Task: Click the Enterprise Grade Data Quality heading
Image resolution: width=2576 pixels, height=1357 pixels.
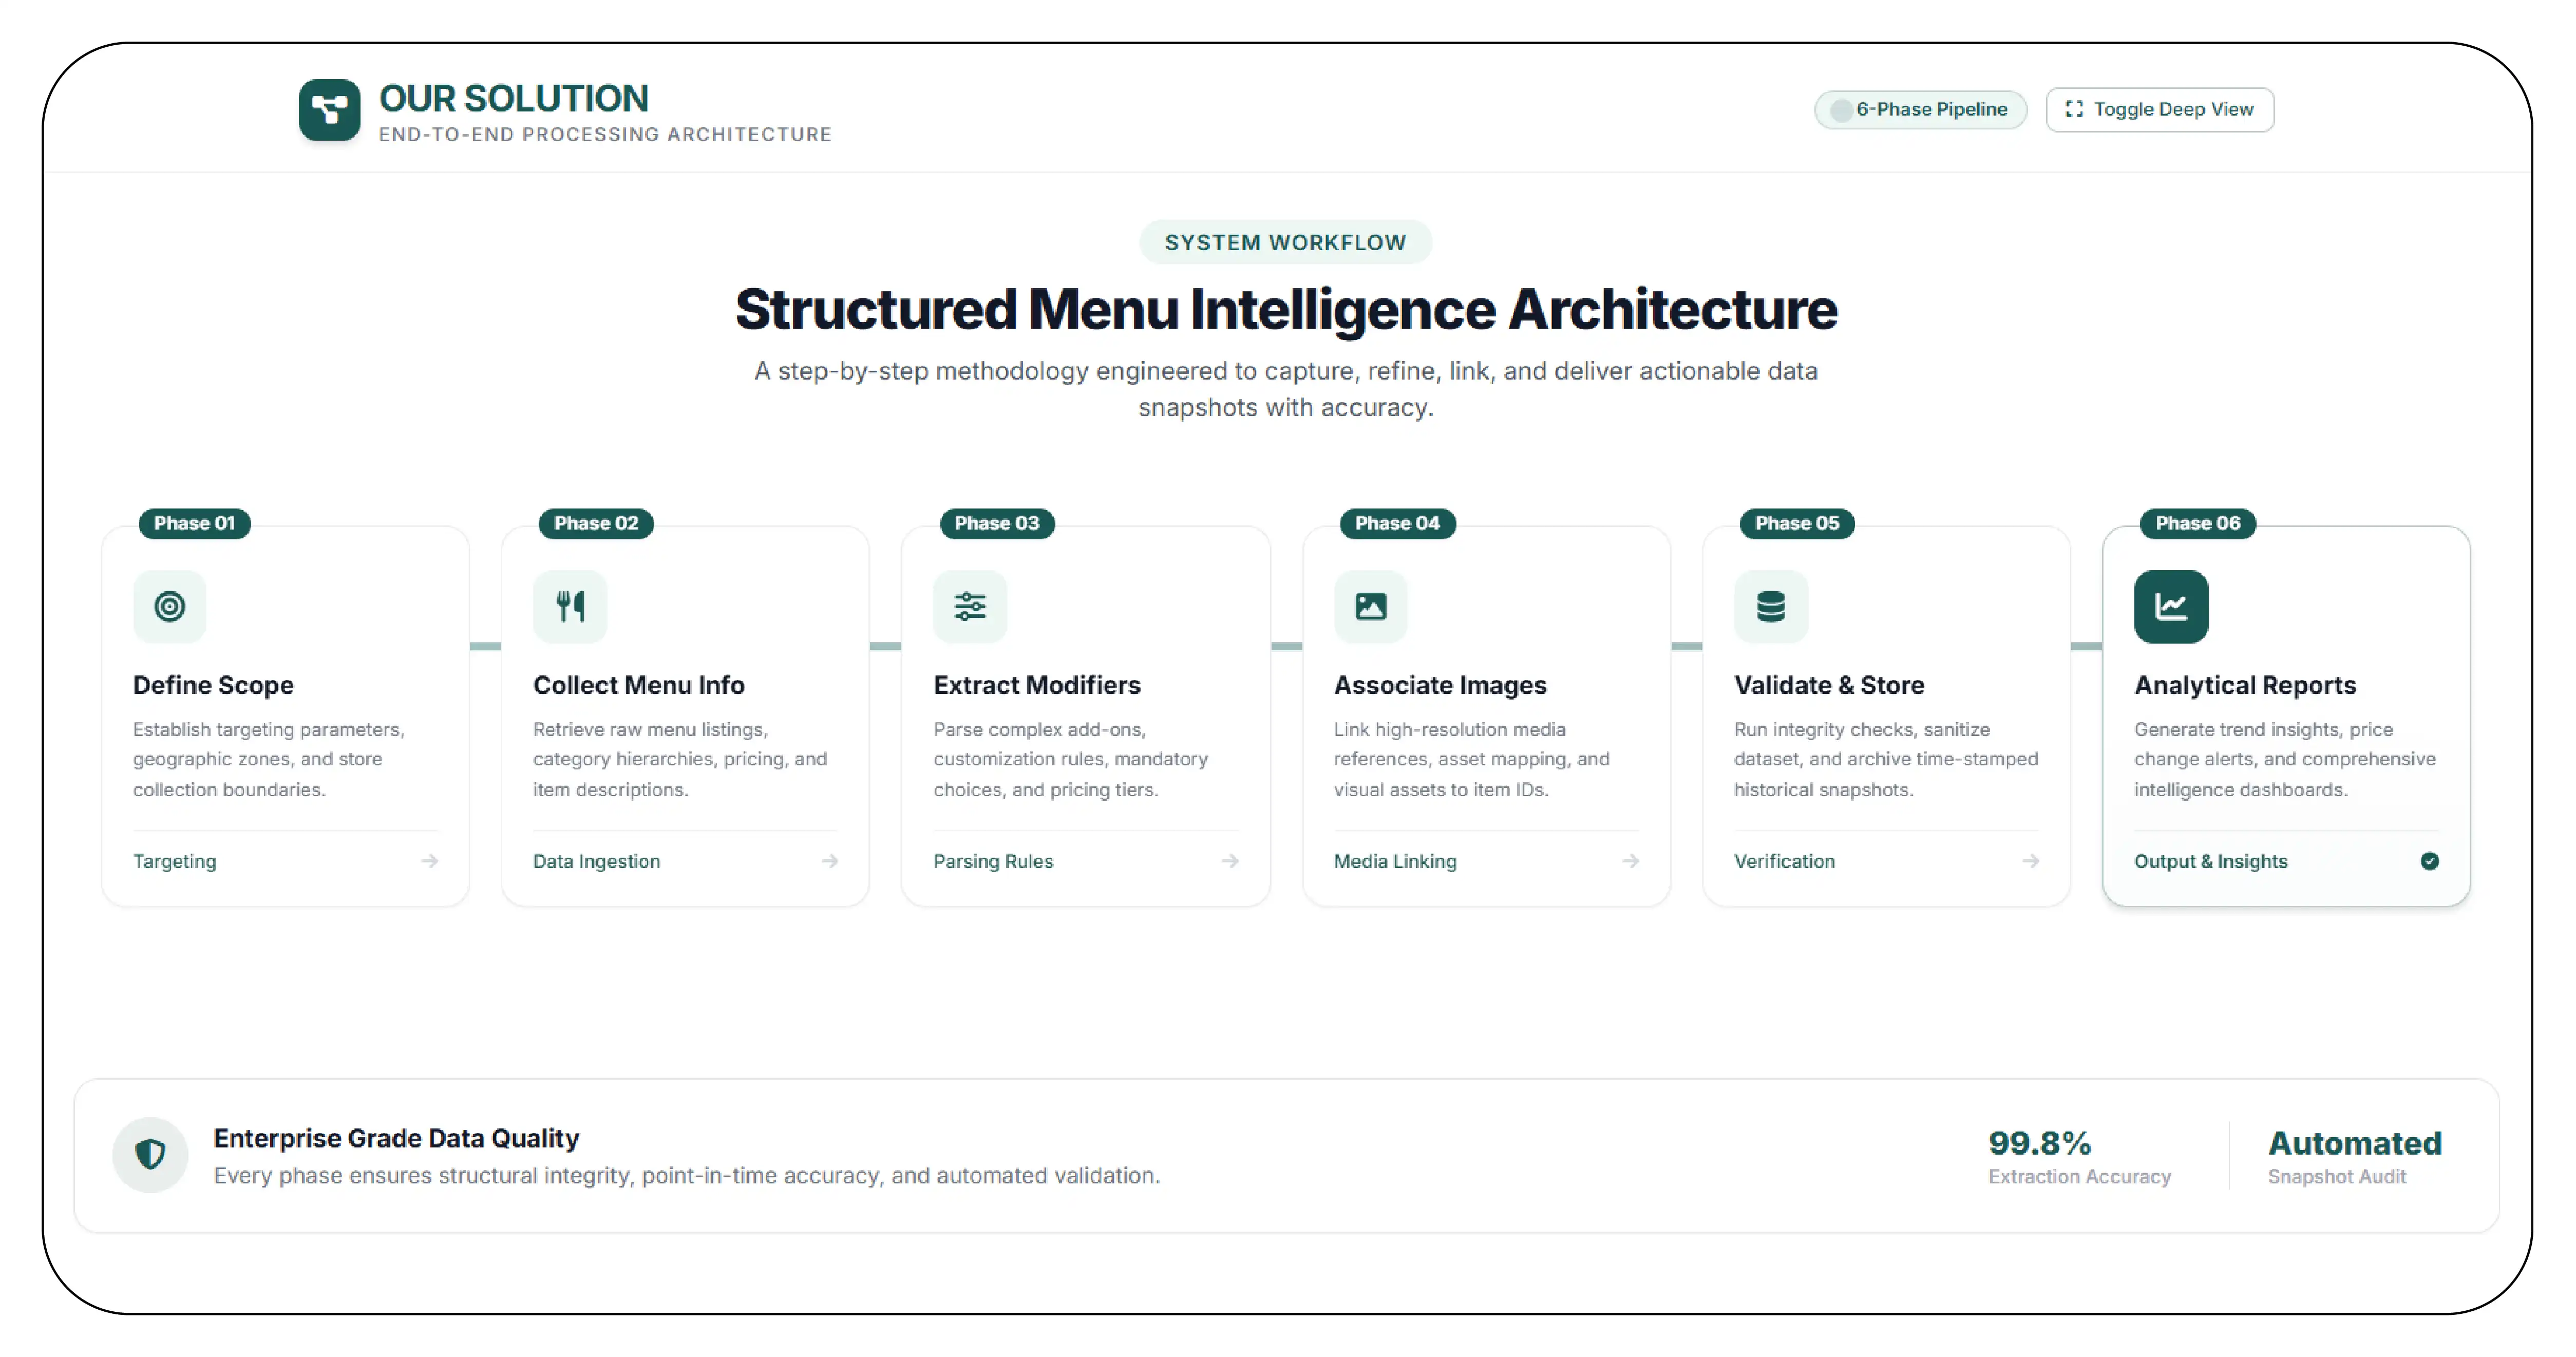Action: click(x=396, y=1138)
